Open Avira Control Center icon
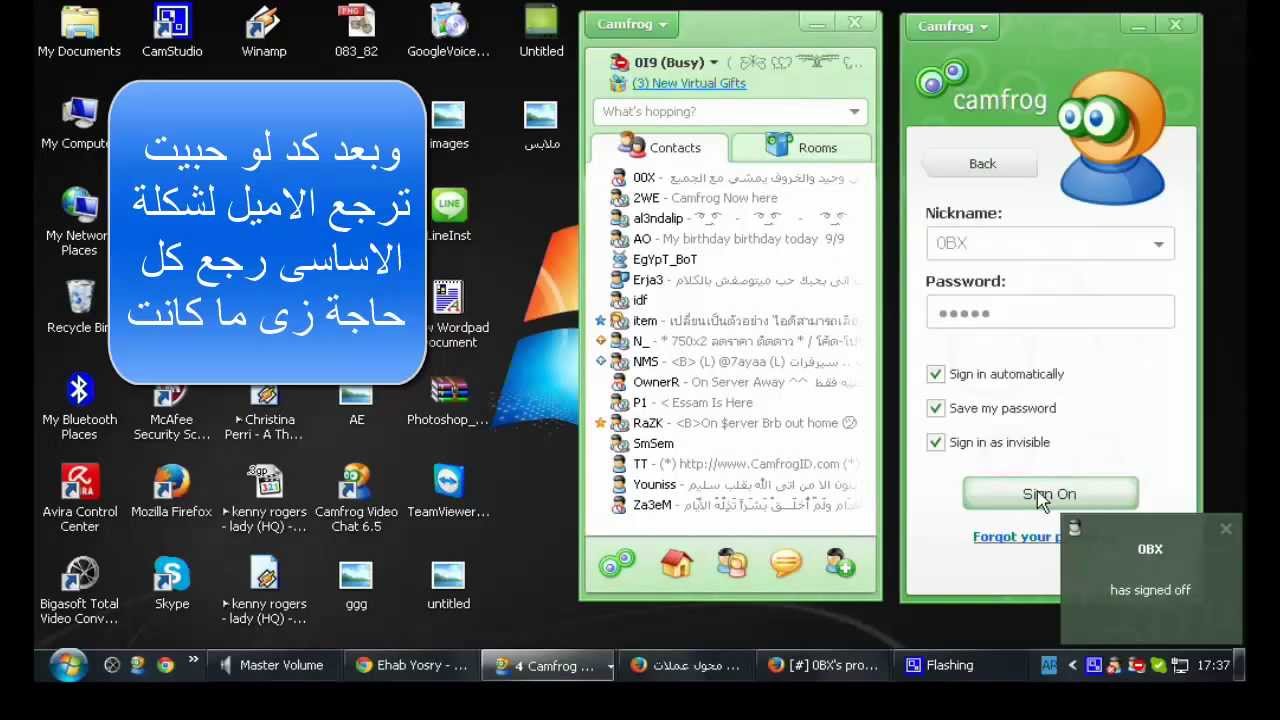Screen dimensions: 1280x720 point(79,498)
